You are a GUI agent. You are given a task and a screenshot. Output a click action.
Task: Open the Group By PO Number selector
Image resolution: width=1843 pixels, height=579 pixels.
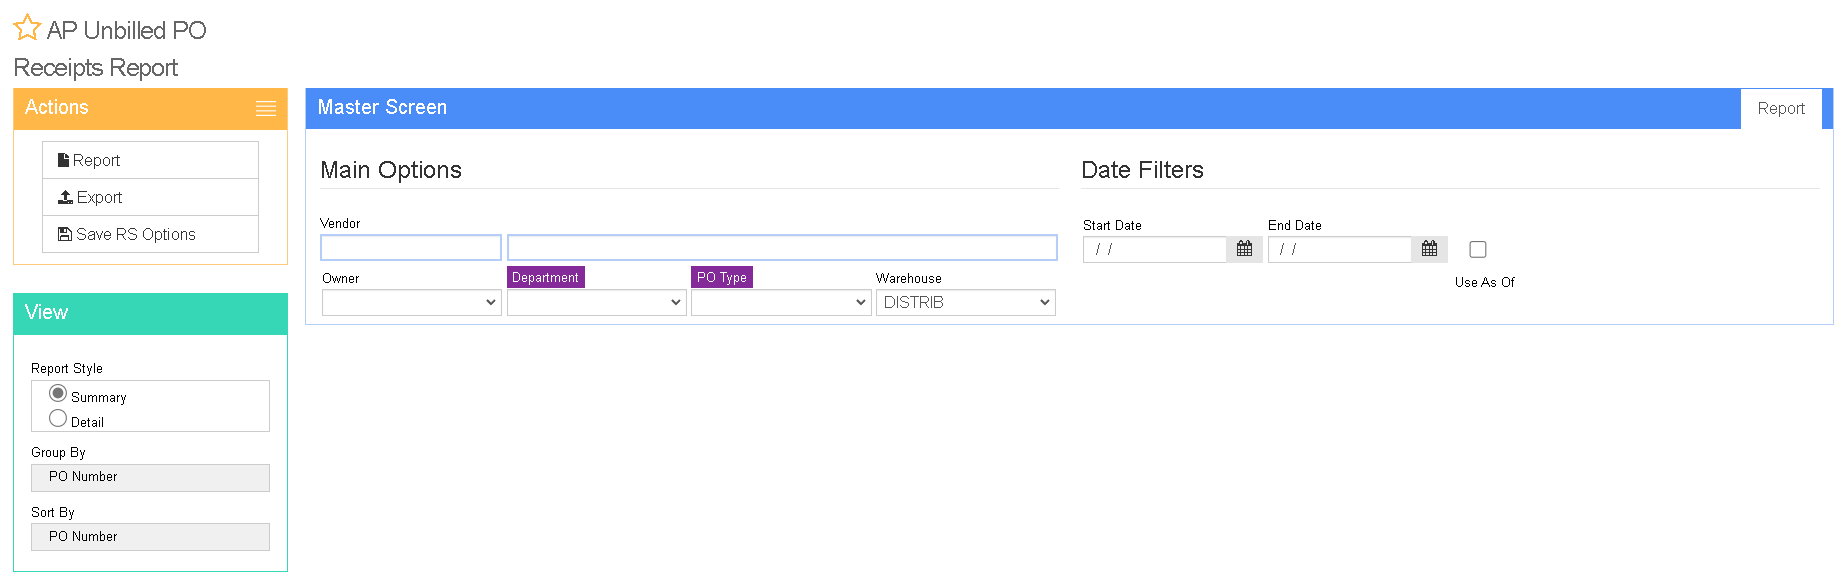(150, 477)
